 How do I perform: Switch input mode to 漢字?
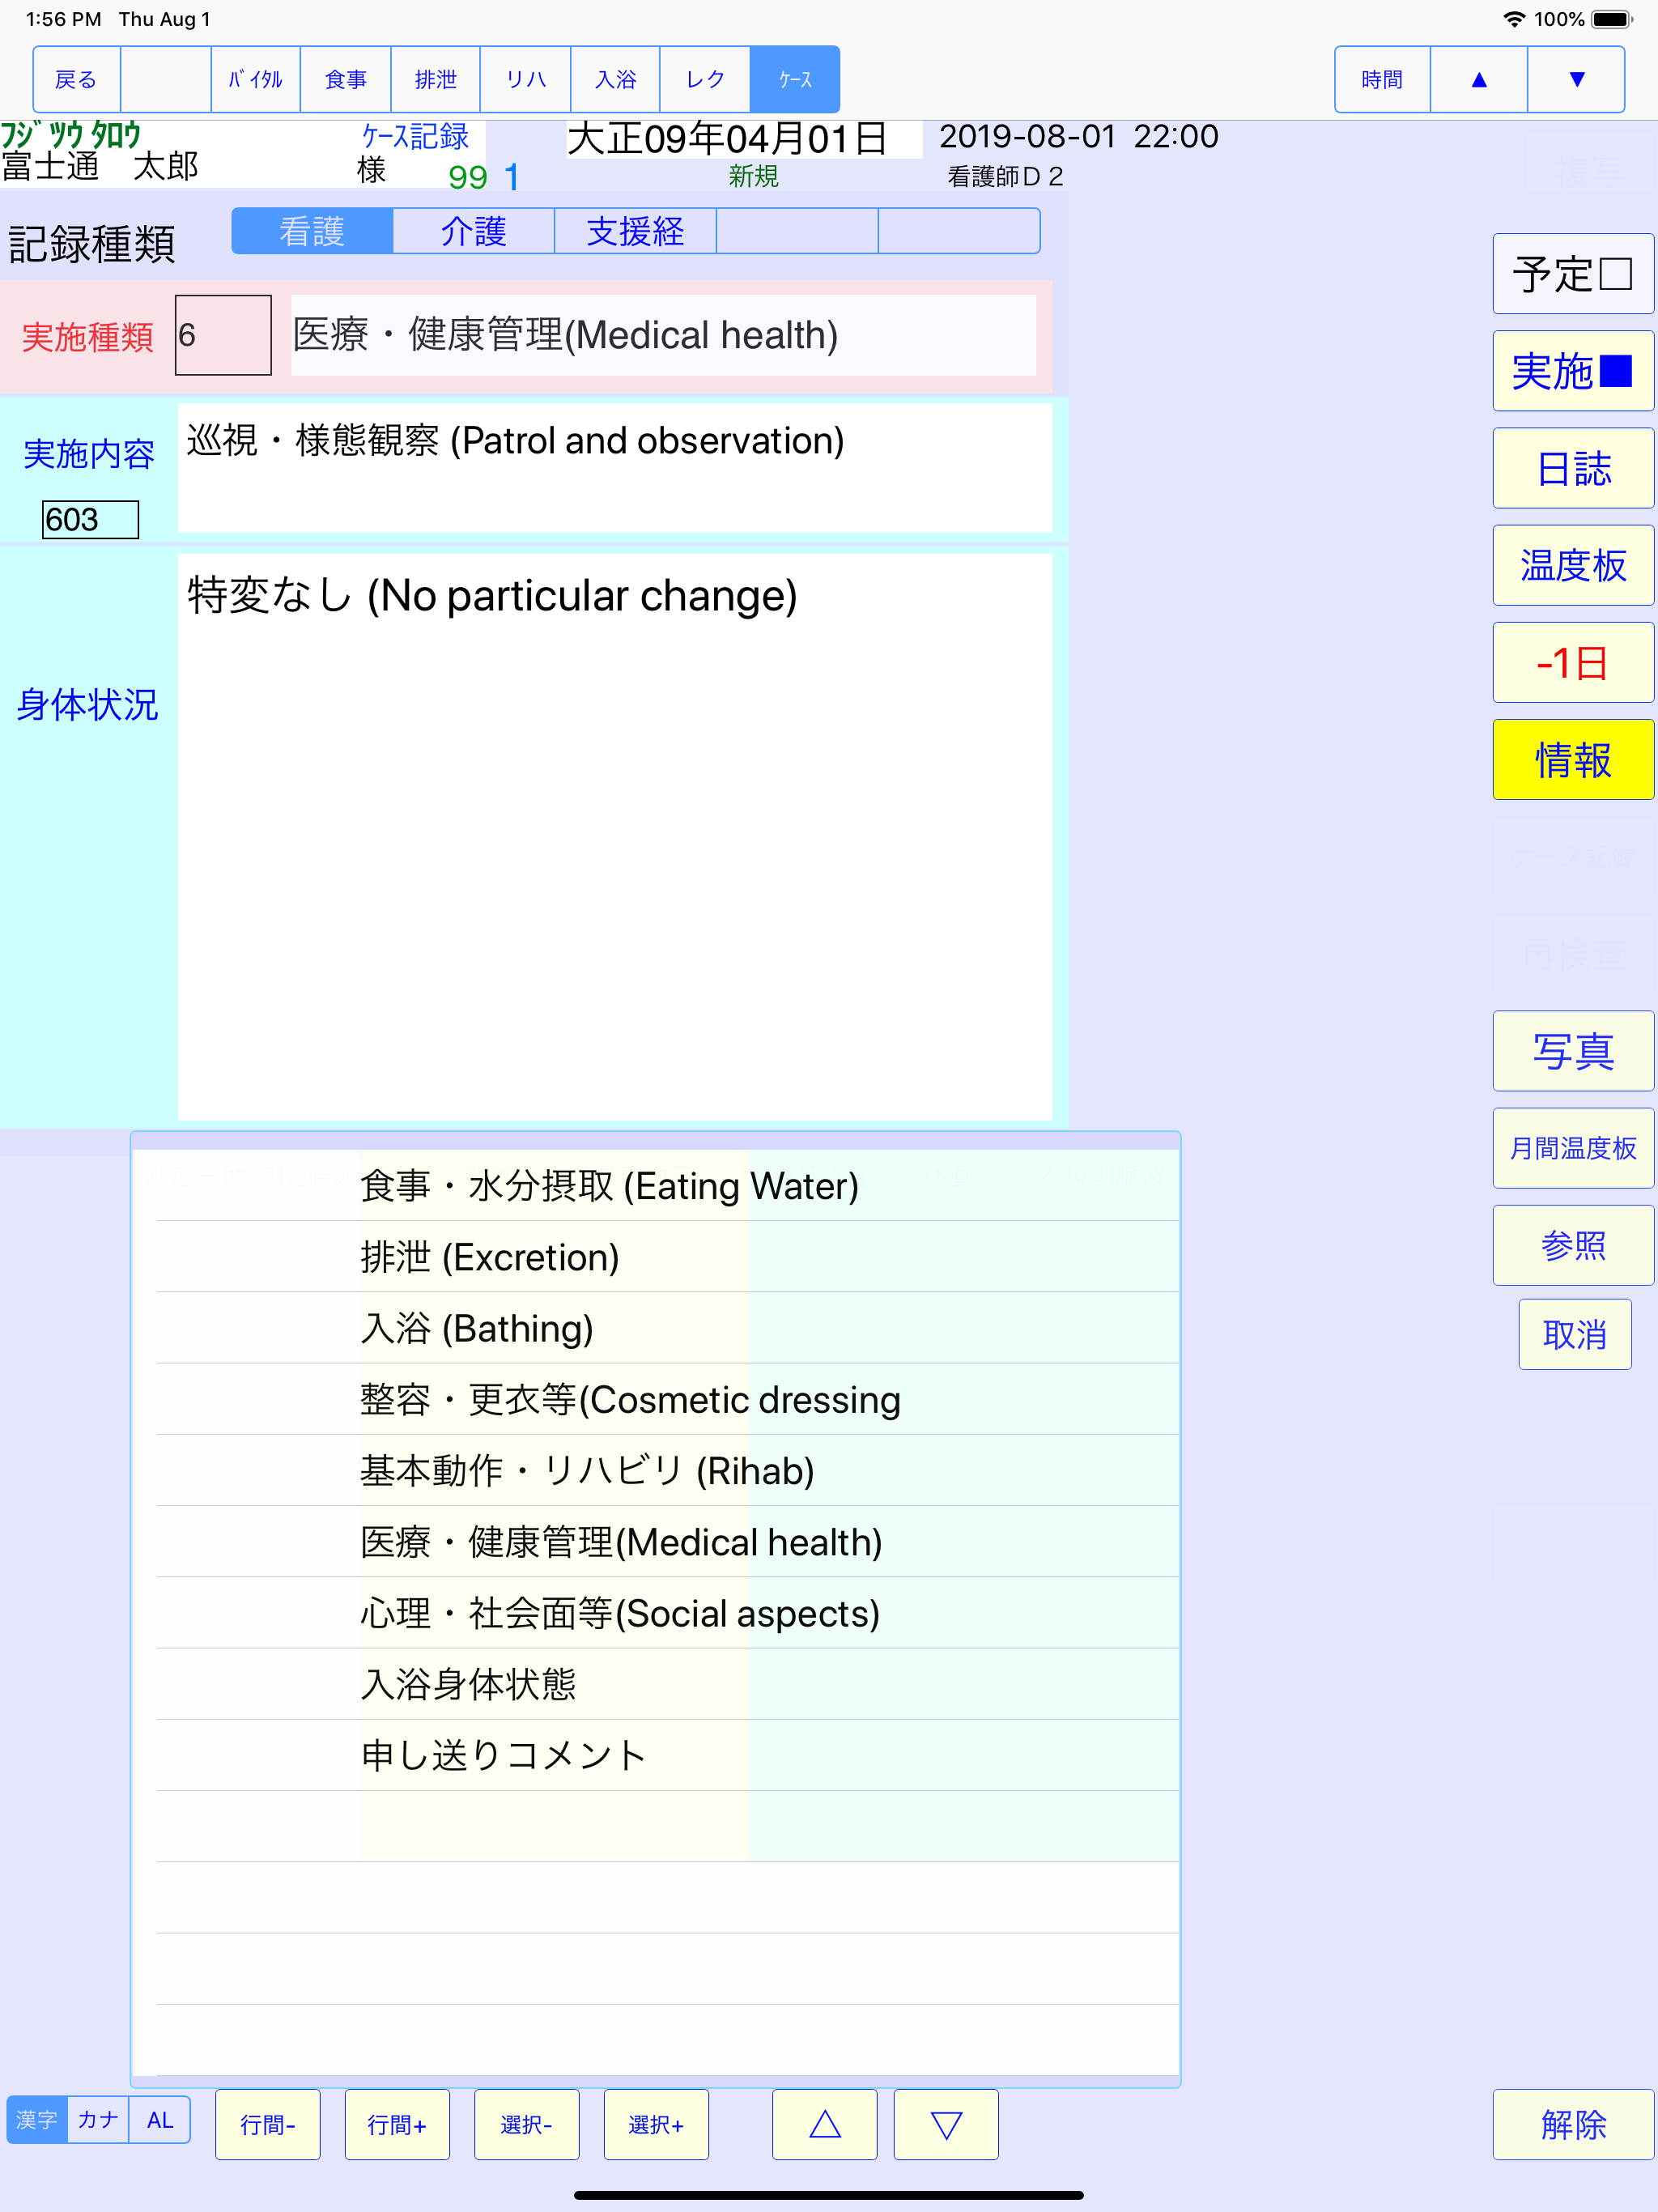tap(37, 2120)
